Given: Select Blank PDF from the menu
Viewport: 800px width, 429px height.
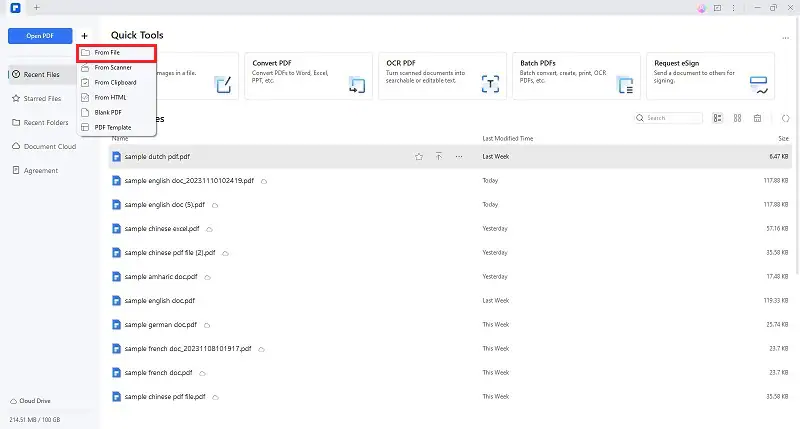Looking at the screenshot, I should pyautogui.click(x=108, y=112).
